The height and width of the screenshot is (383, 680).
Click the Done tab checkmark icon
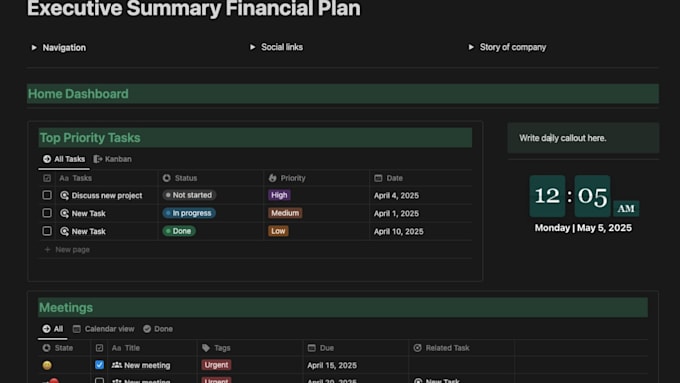click(147, 329)
